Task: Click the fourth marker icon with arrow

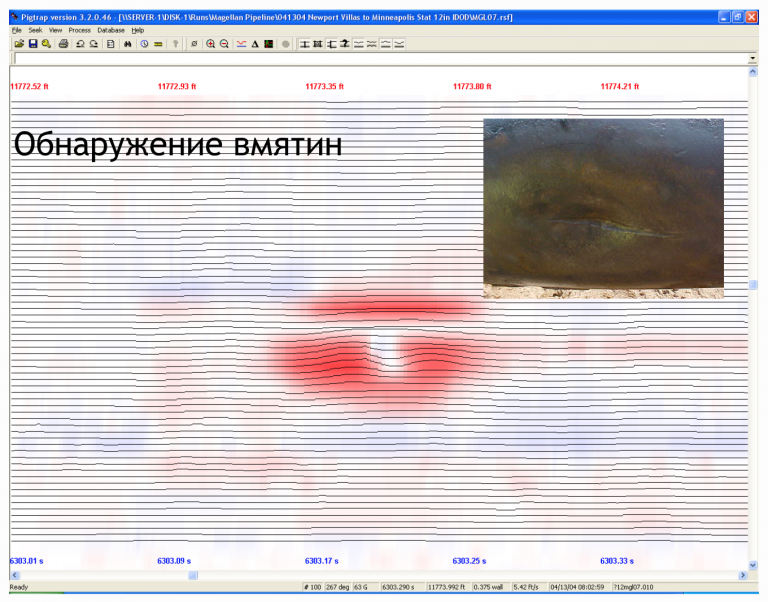Action: tap(345, 44)
